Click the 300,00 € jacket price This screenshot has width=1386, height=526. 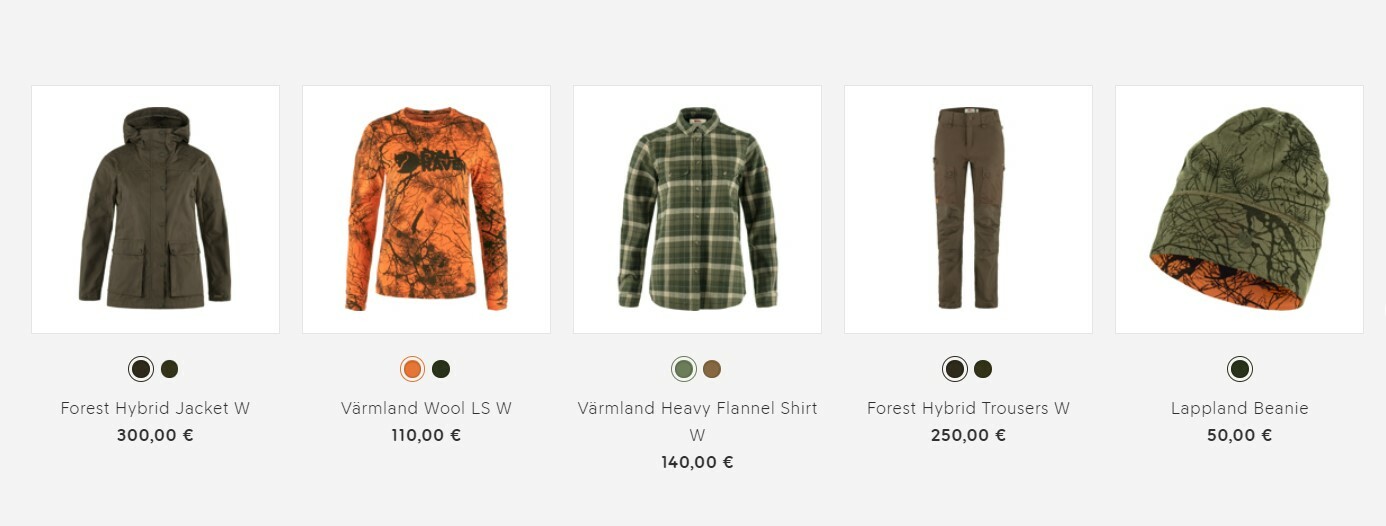155,435
